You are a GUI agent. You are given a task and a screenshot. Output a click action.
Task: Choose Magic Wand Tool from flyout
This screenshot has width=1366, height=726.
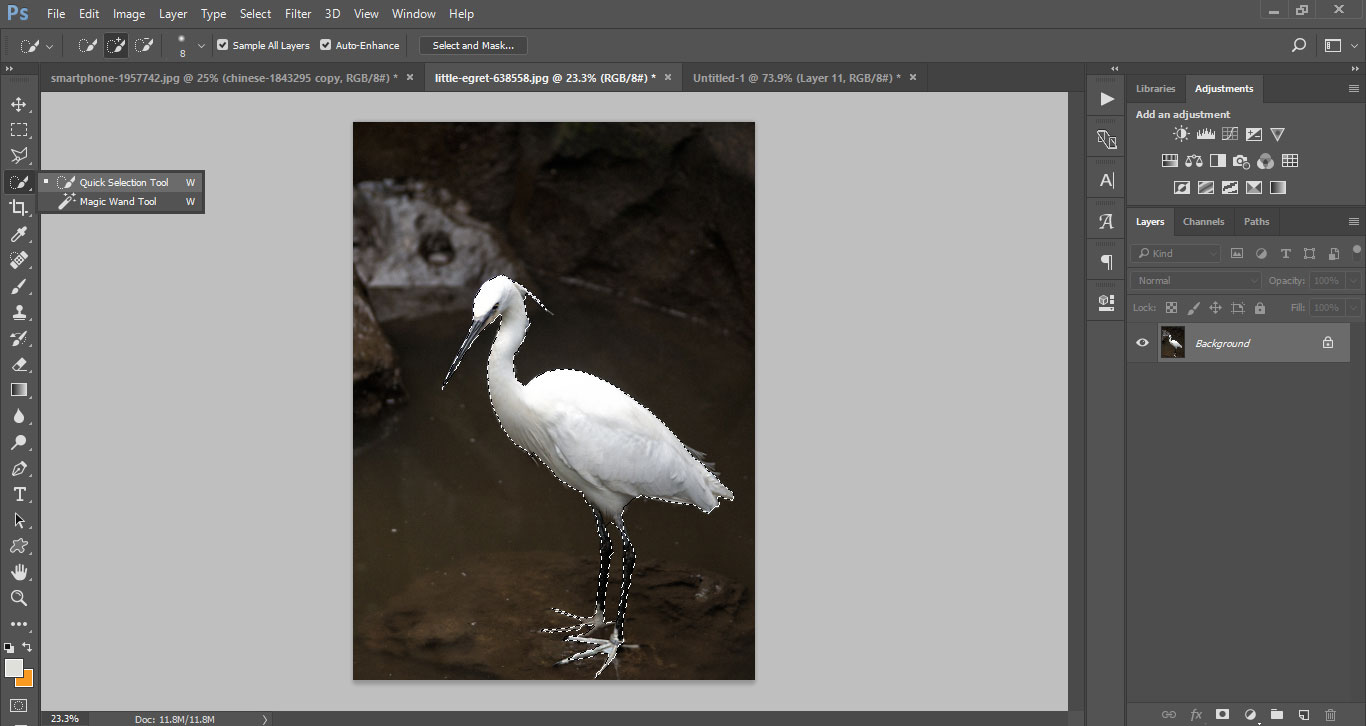(x=121, y=201)
